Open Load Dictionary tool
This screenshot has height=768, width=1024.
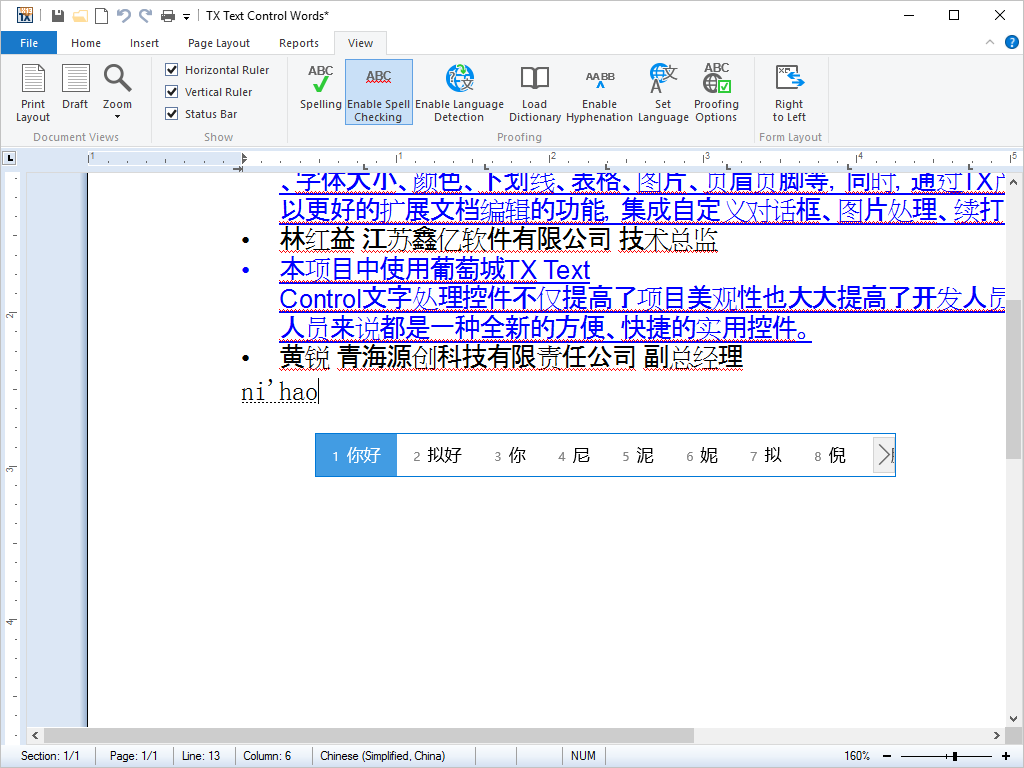[534, 92]
